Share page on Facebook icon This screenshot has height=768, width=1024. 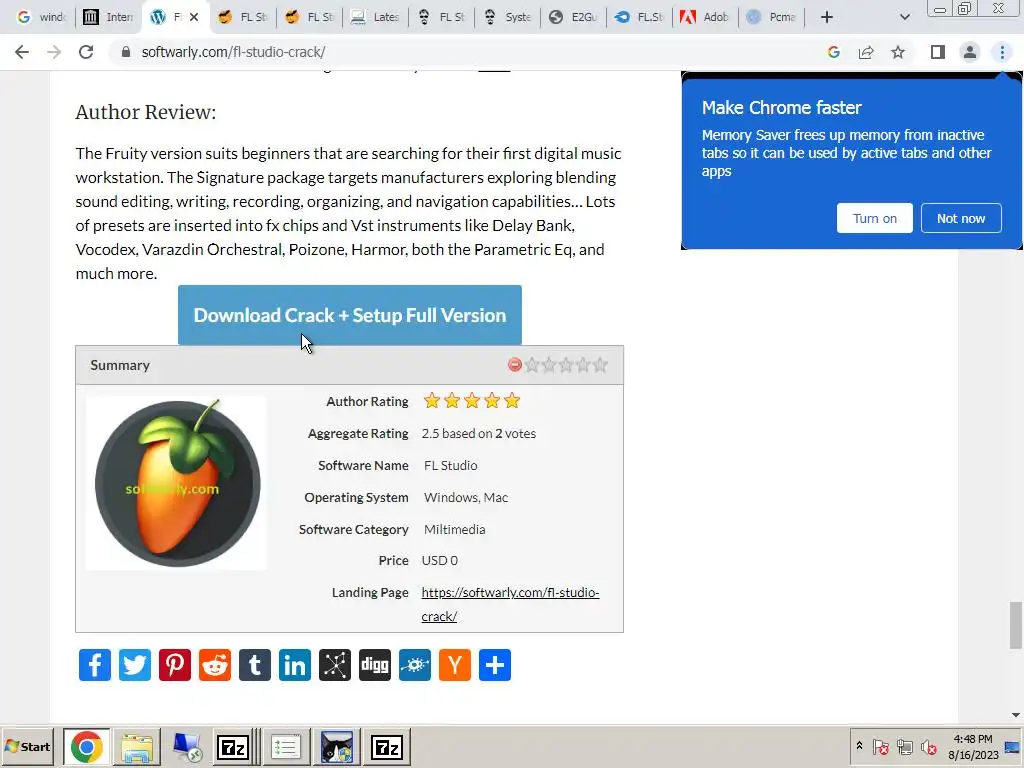tap(95, 665)
